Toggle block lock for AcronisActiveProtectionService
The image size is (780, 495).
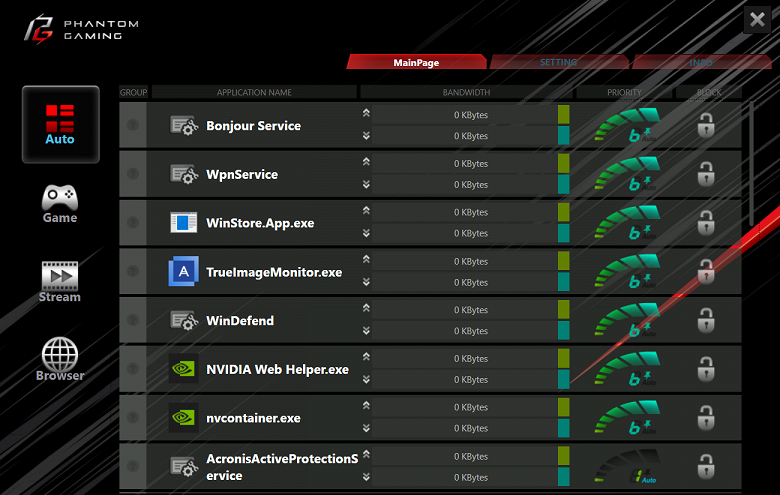[x=706, y=466]
